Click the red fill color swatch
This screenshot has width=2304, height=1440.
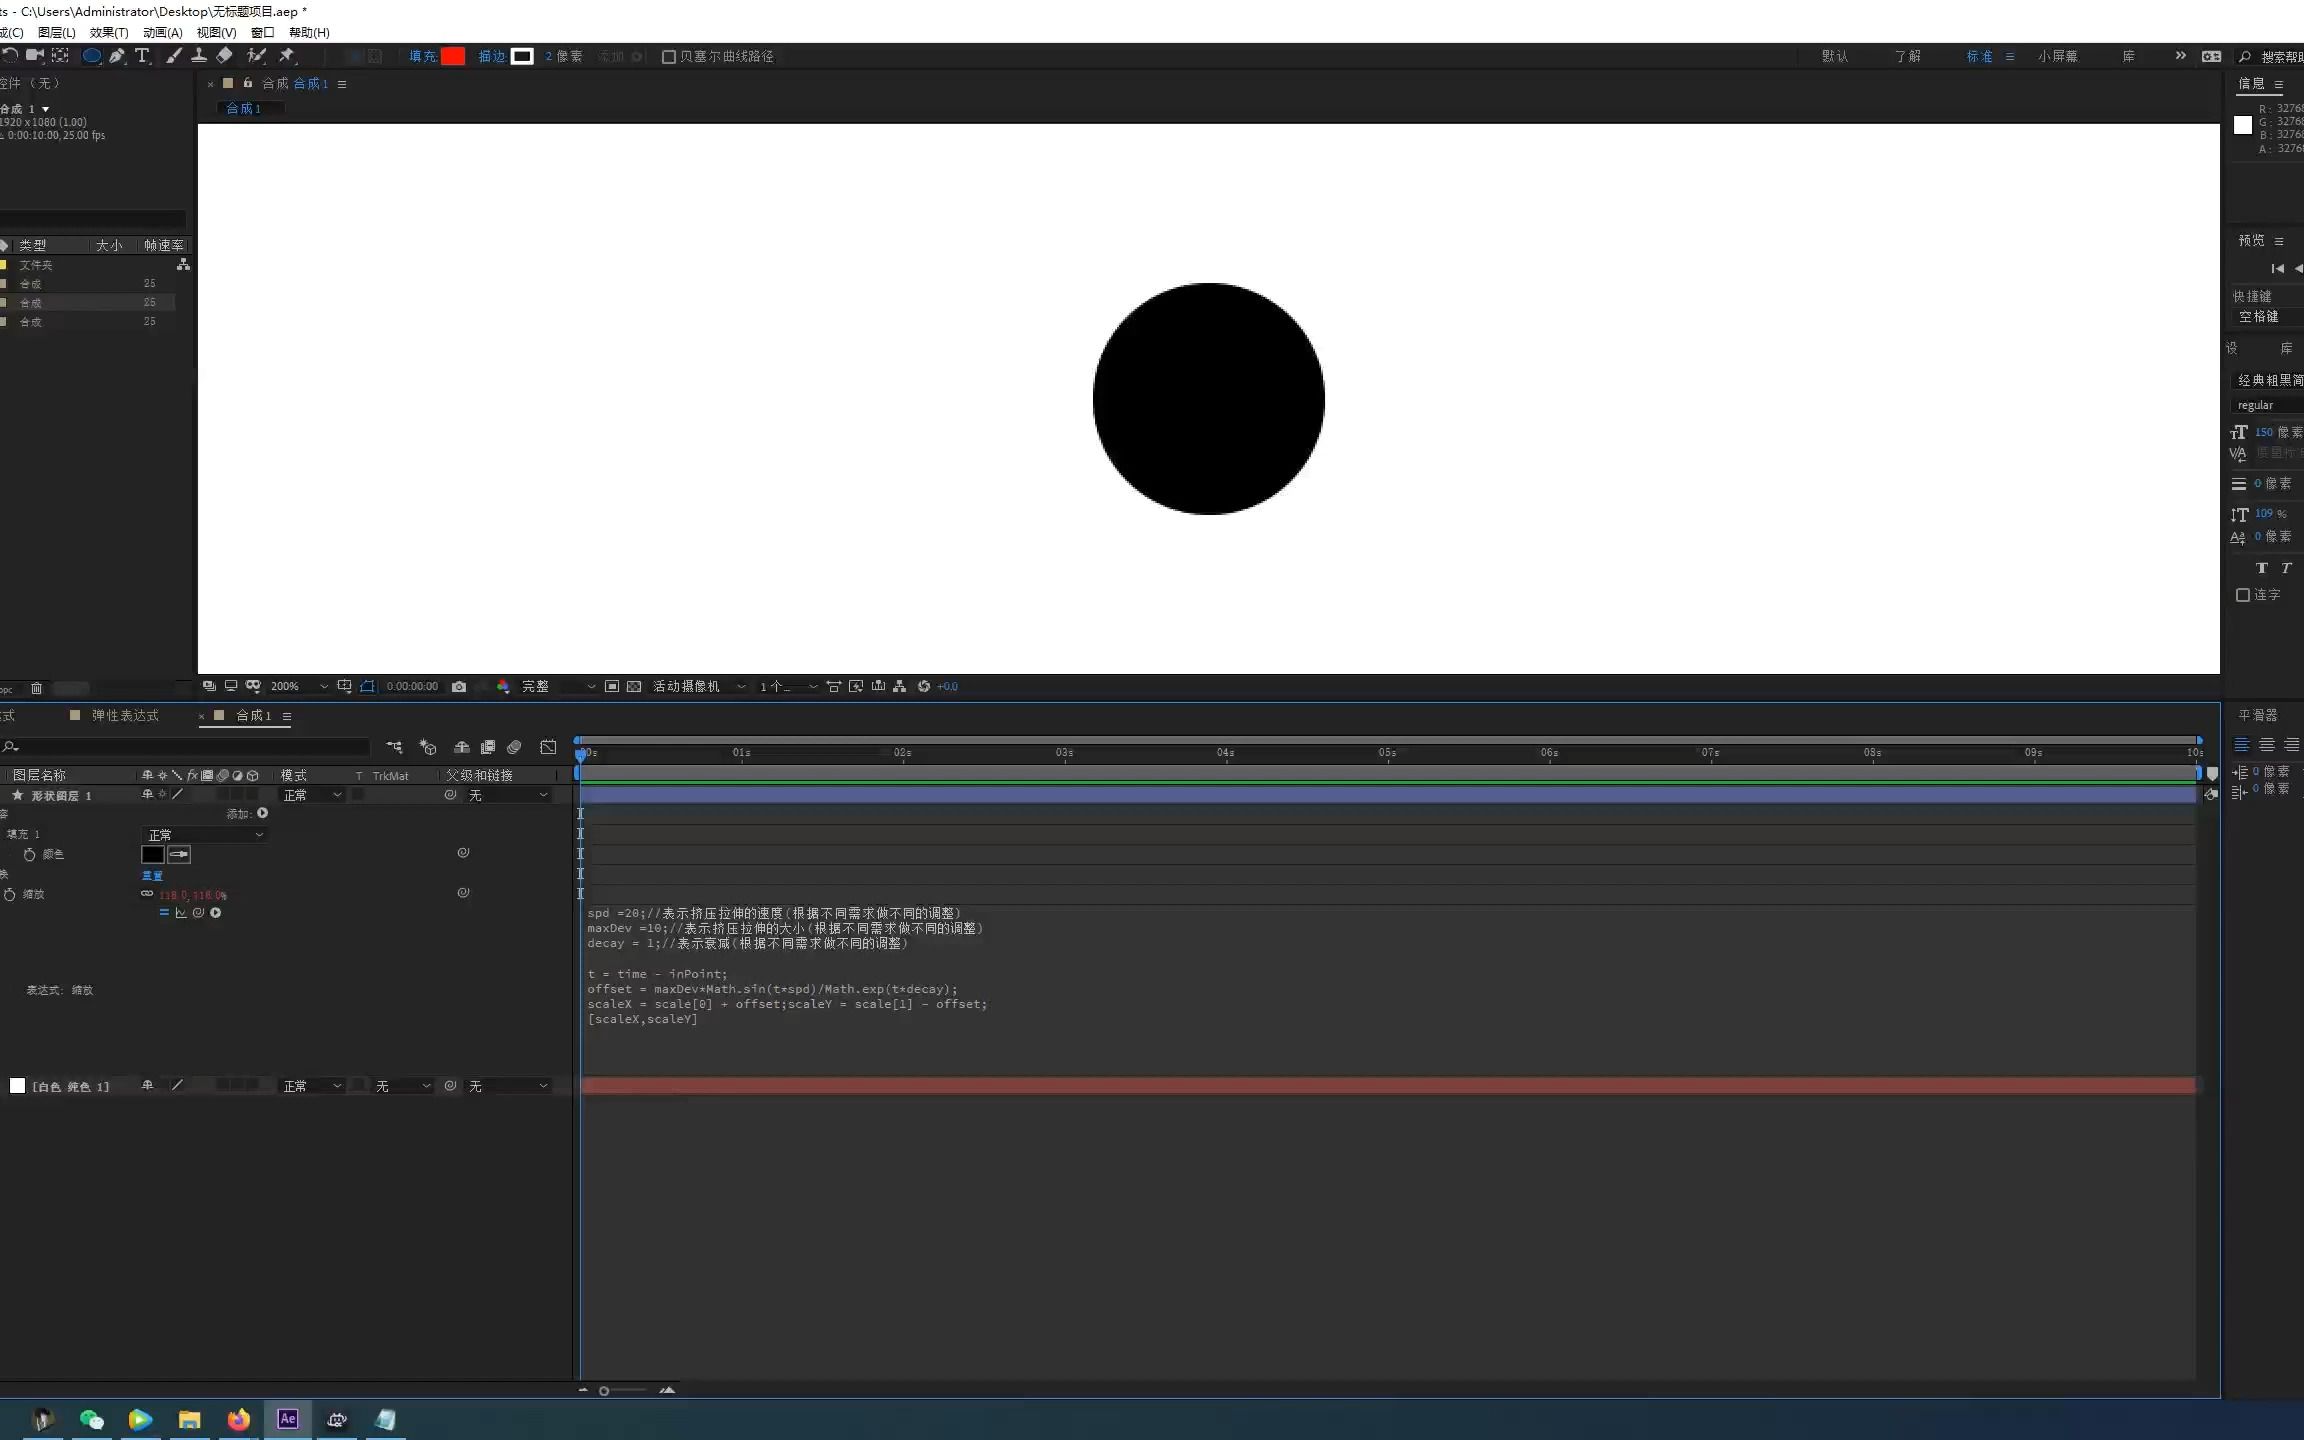click(x=453, y=56)
